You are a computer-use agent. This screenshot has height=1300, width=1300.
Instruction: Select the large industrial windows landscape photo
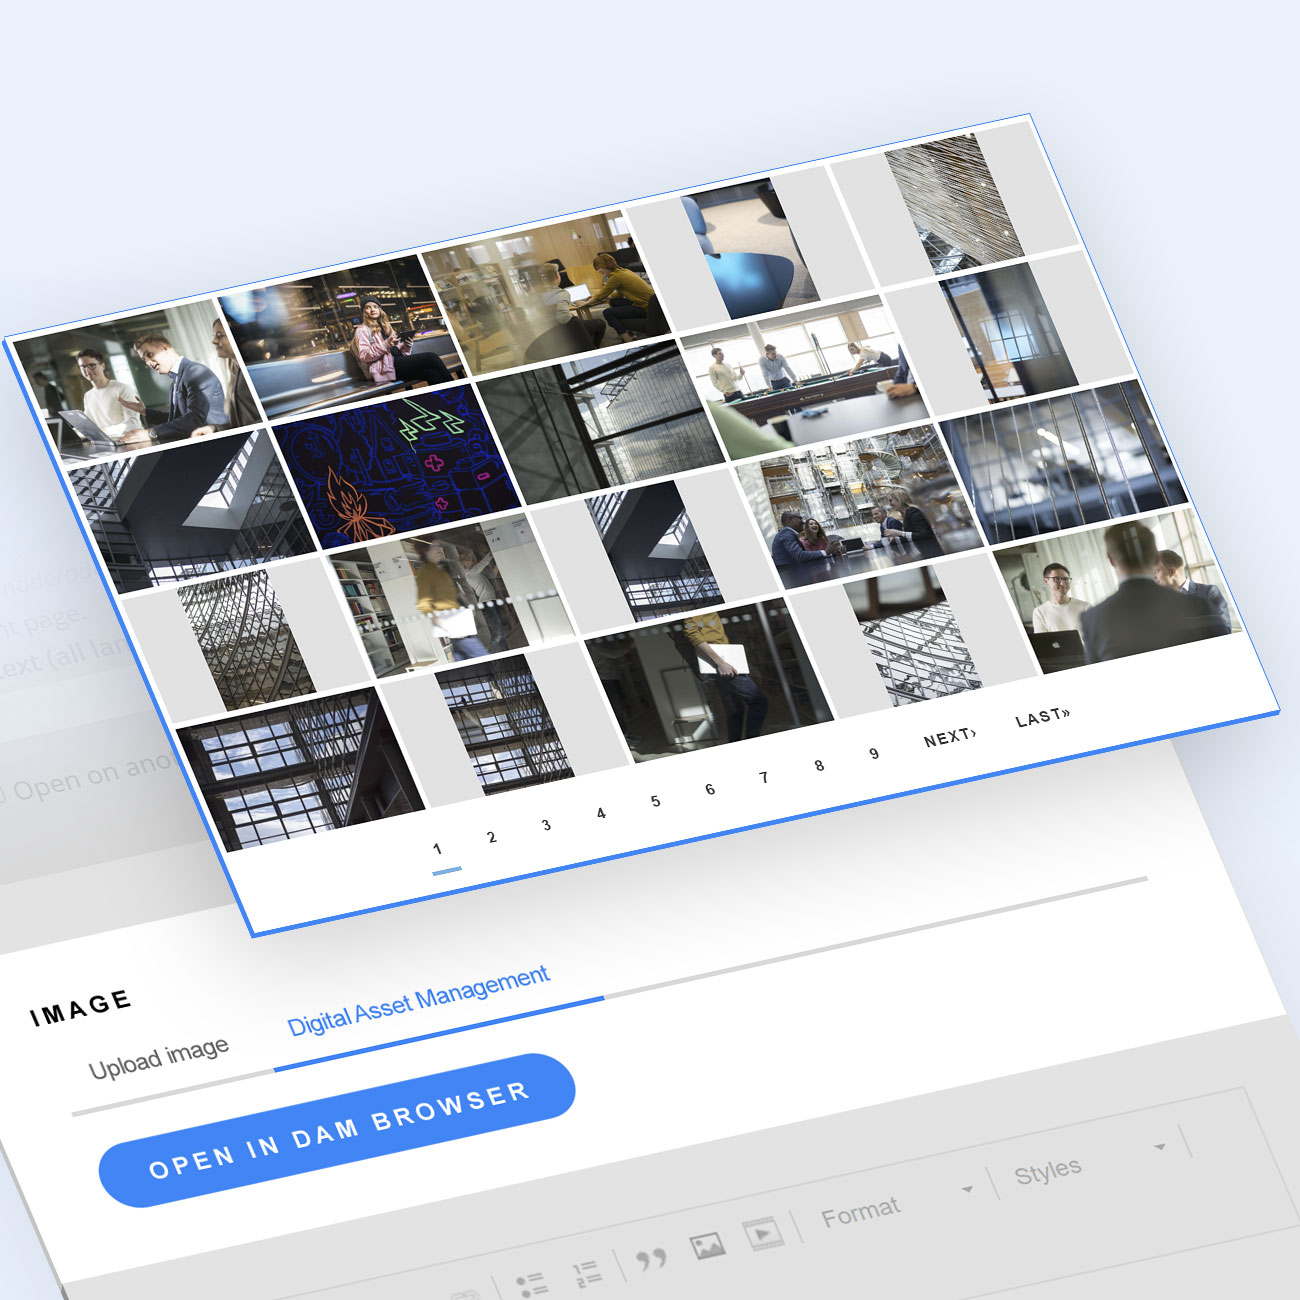(x=300, y=768)
